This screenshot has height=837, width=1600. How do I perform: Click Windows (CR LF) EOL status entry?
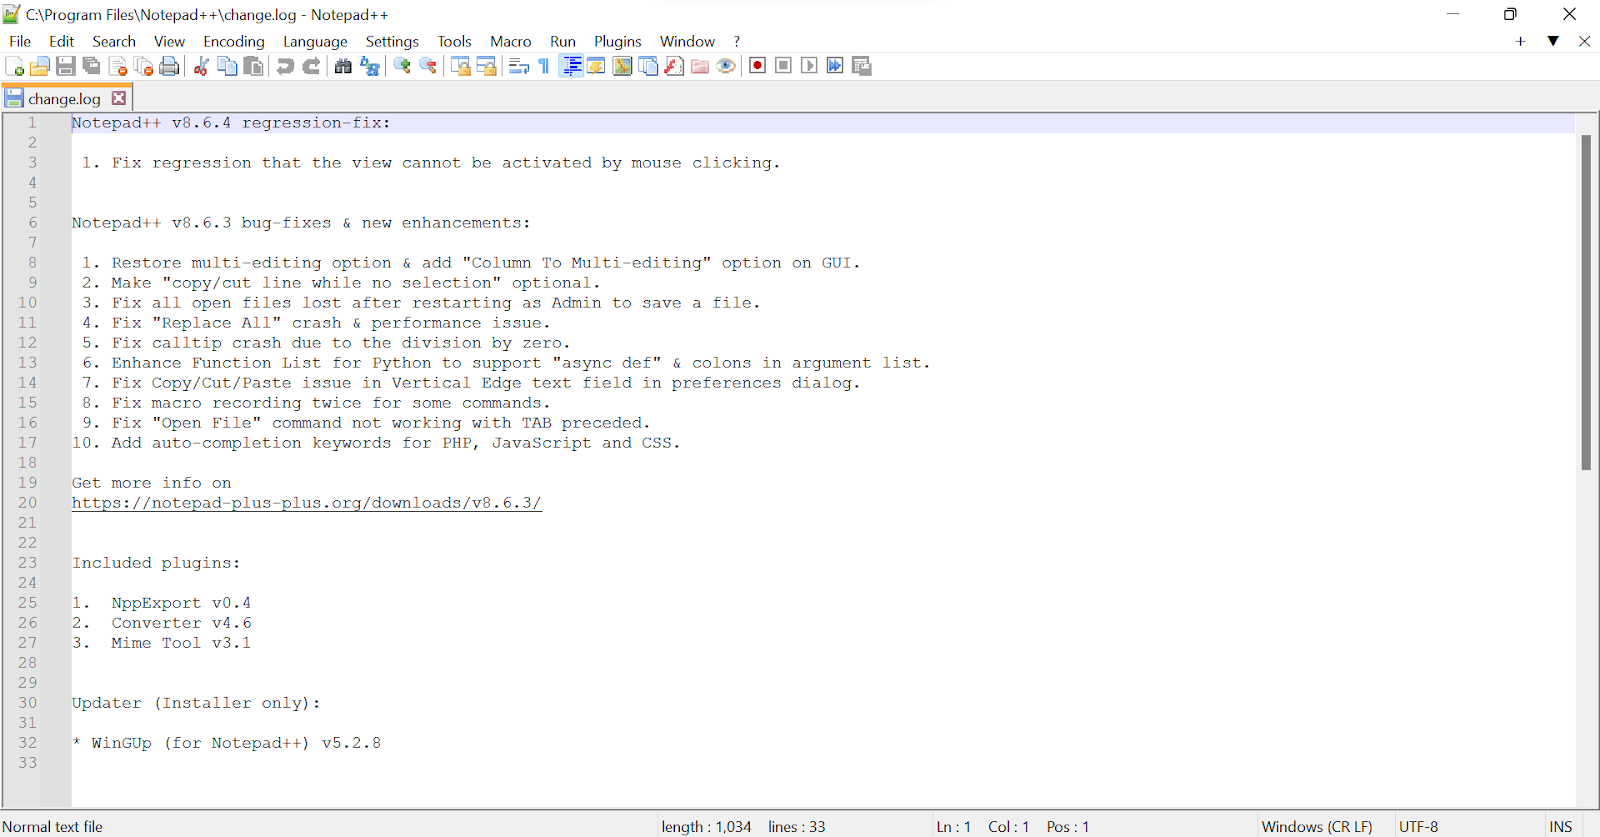pos(1317,827)
